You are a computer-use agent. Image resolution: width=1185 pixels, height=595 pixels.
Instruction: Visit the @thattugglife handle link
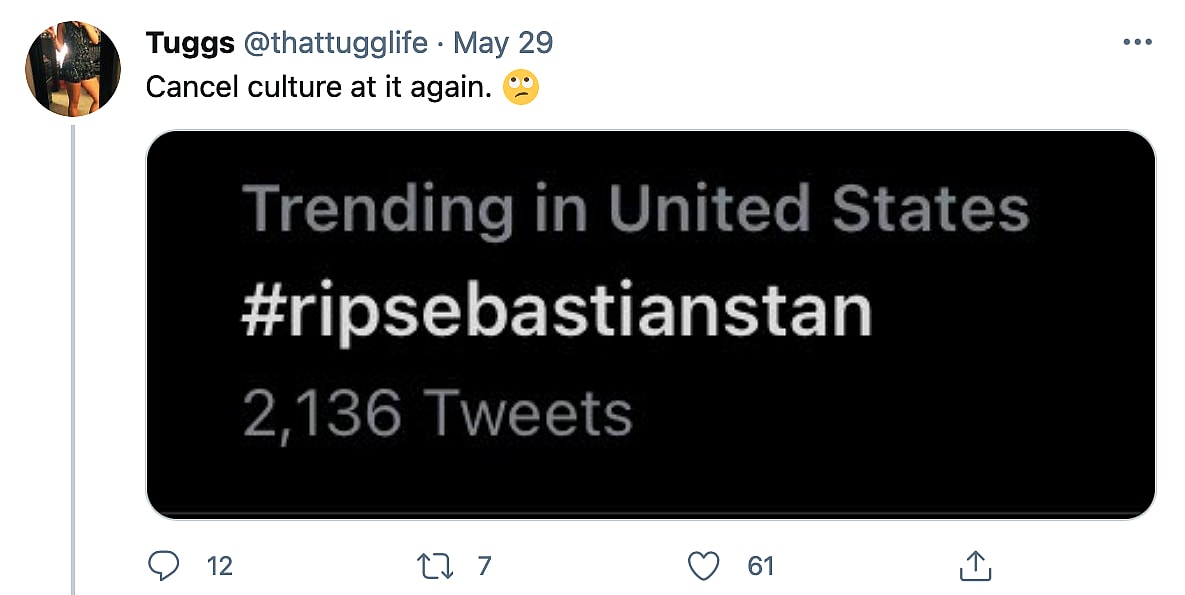331,43
